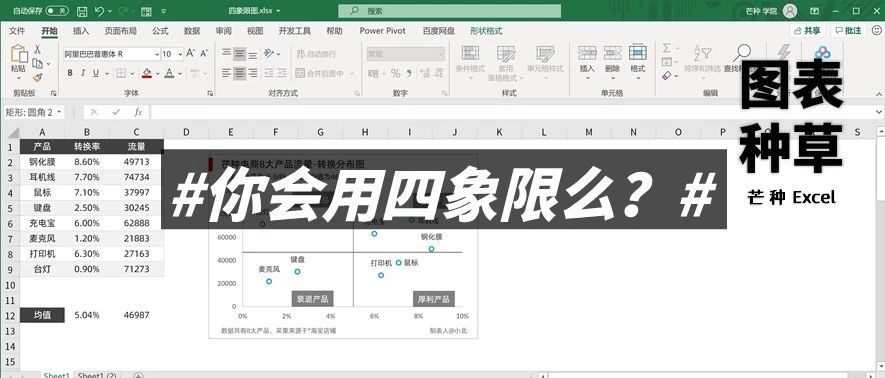Click the fill down icon

pos(667,61)
